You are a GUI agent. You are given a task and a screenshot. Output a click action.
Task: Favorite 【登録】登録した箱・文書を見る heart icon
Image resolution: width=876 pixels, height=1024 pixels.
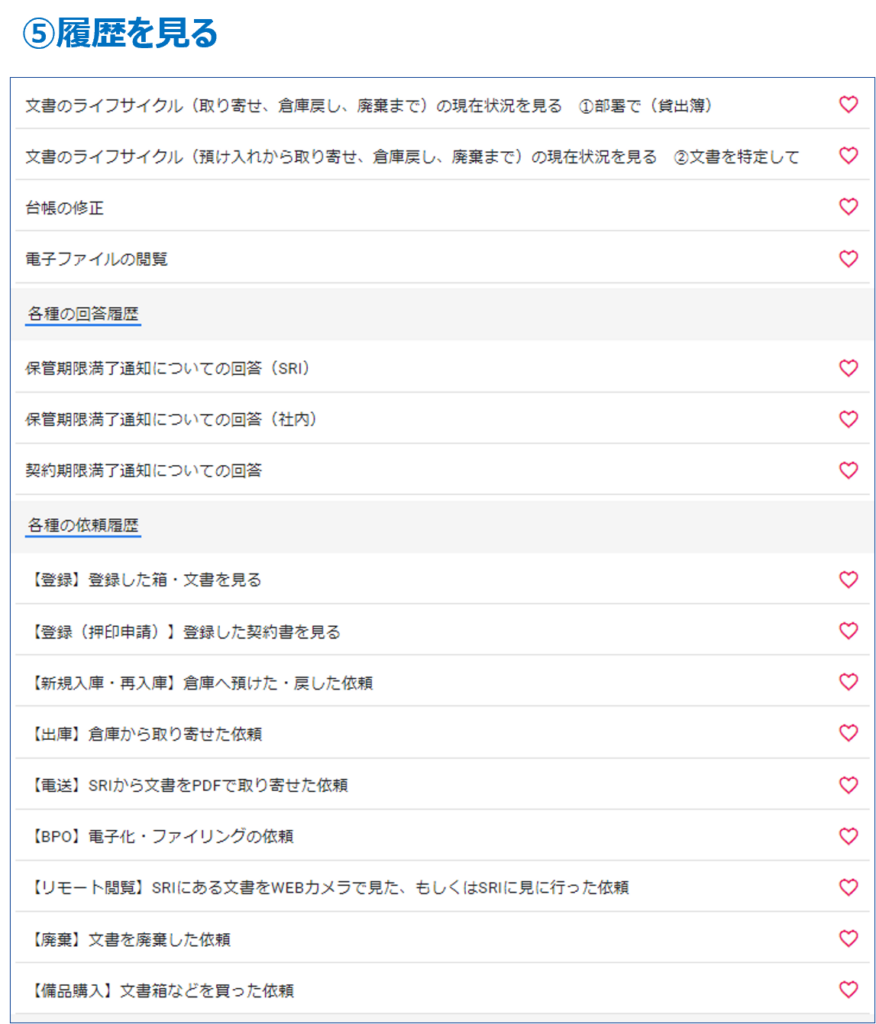848,579
